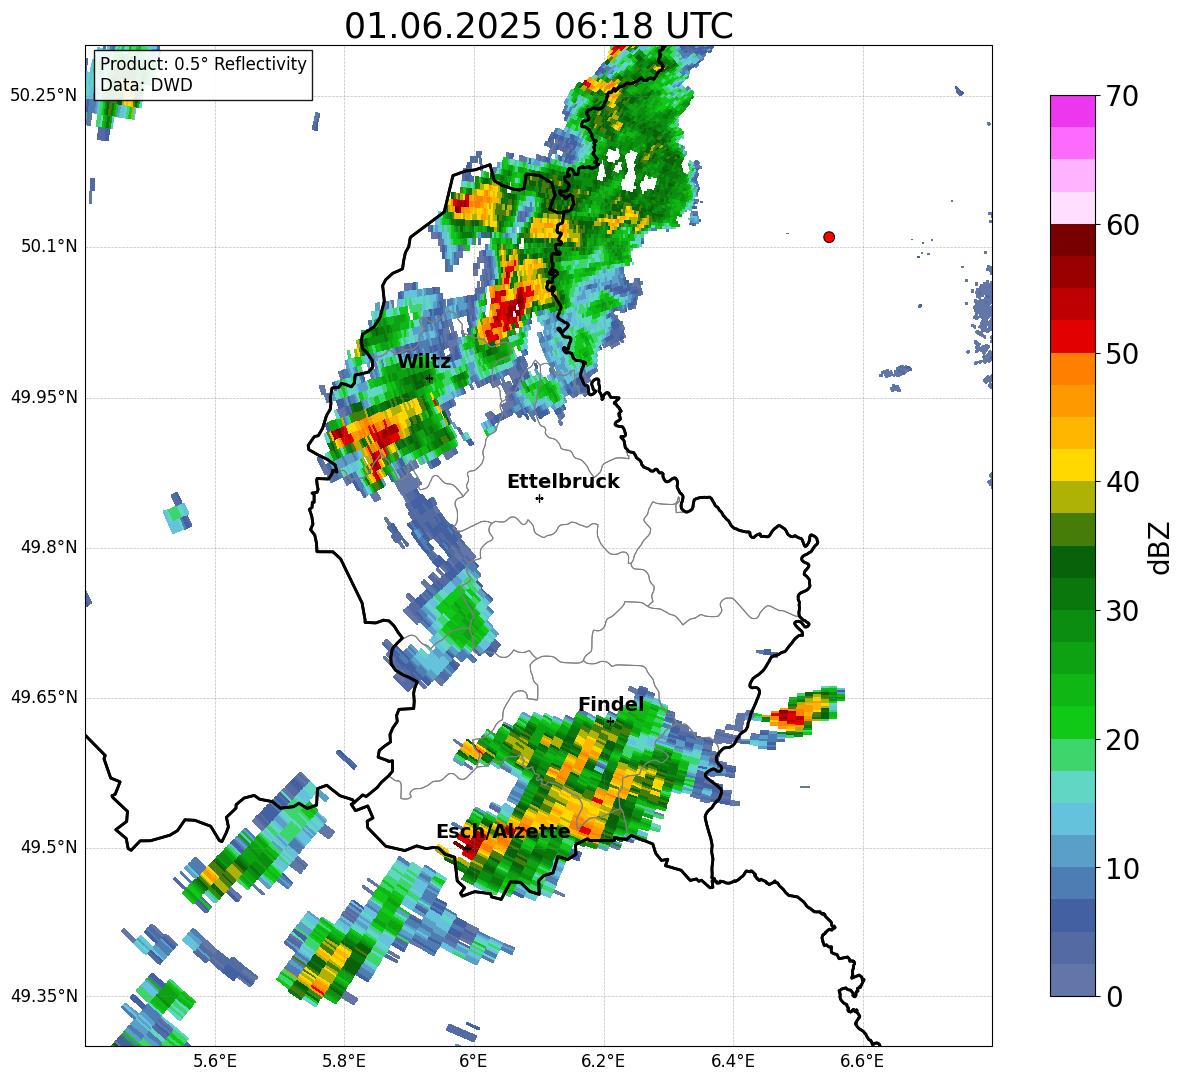Click the magenta band at colorbar top
This screenshot has width=1184, height=1081.
click(x=1072, y=111)
